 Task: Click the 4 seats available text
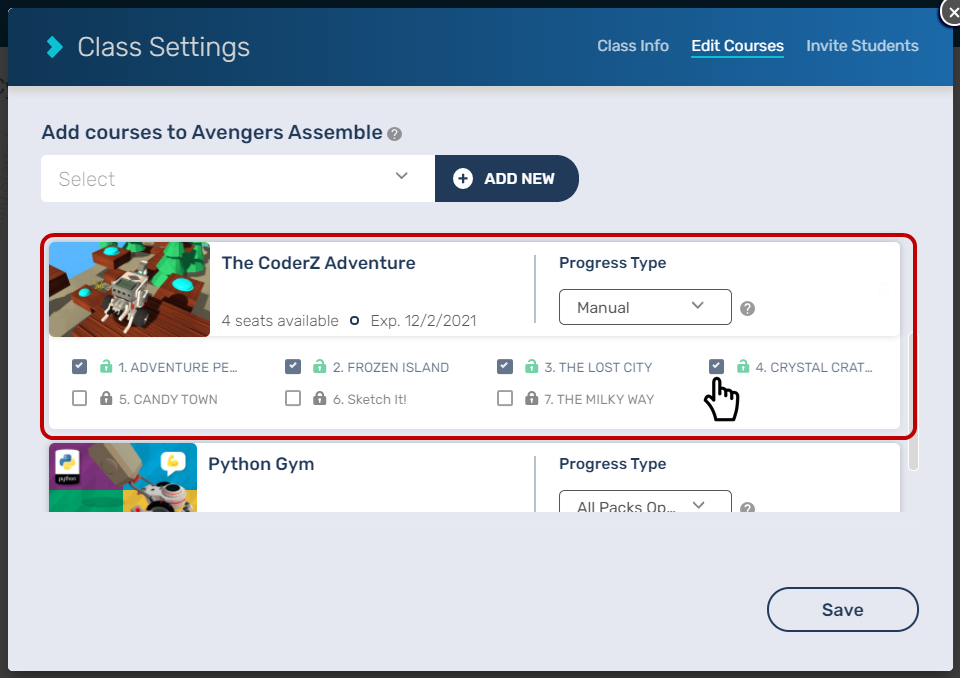(280, 321)
